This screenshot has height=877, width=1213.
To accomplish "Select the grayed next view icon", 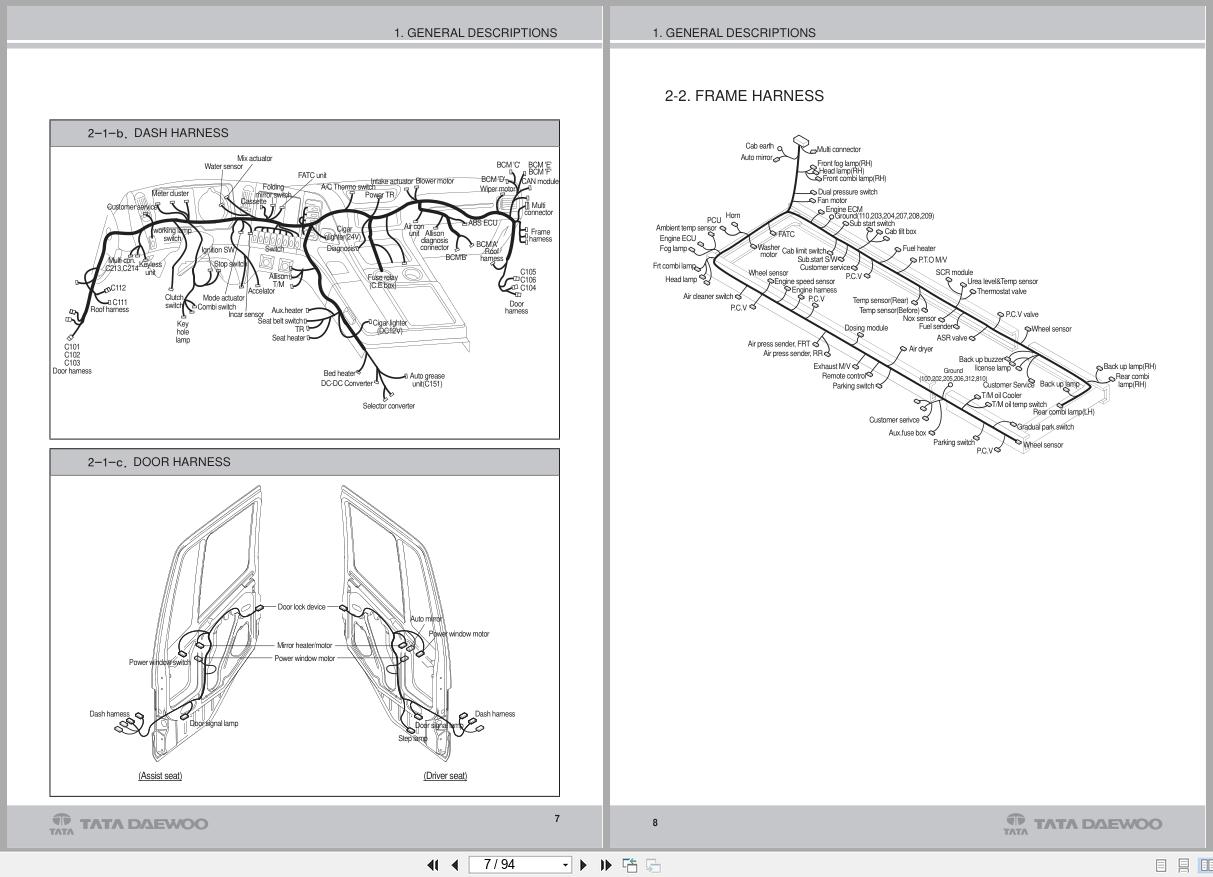I will pos(652,864).
